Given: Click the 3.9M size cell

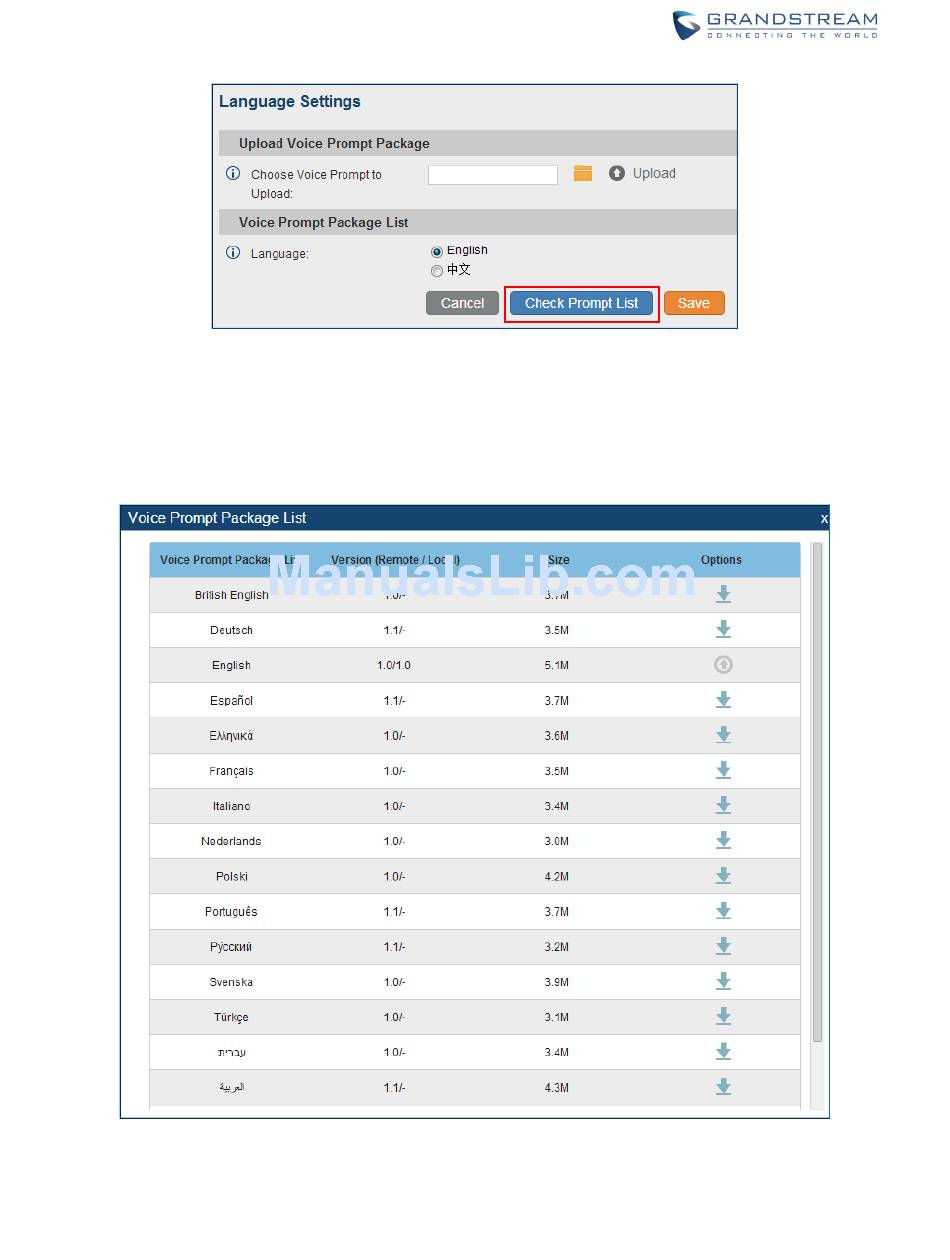Looking at the screenshot, I should [x=557, y=982].
